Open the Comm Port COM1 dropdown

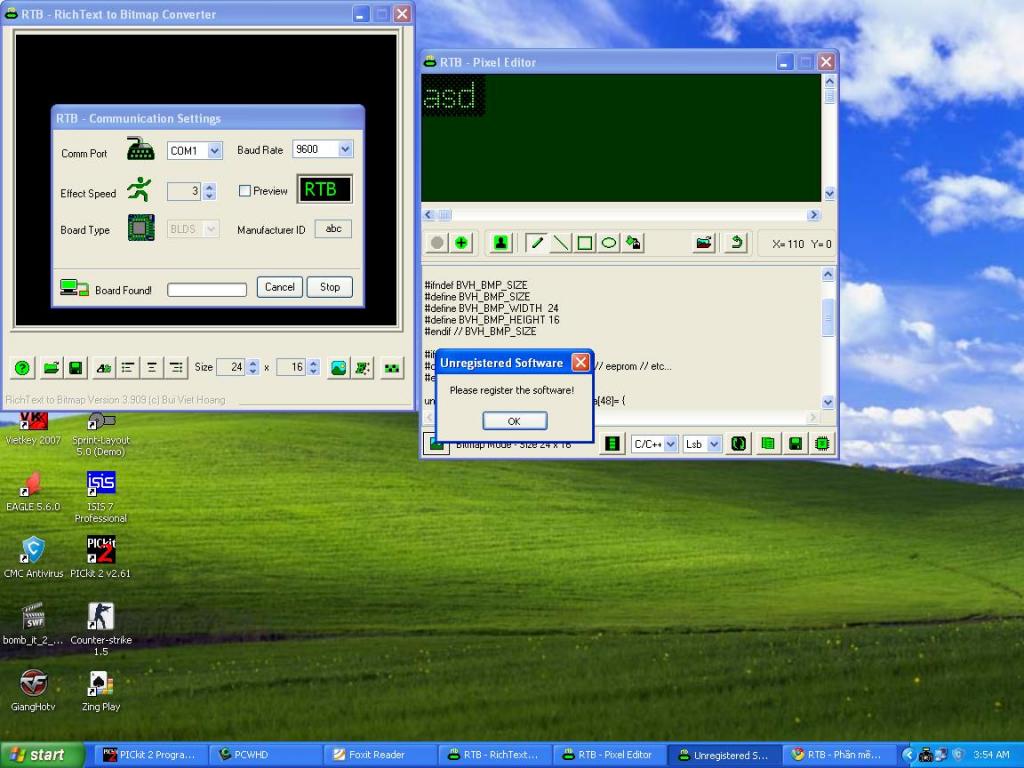214,151
